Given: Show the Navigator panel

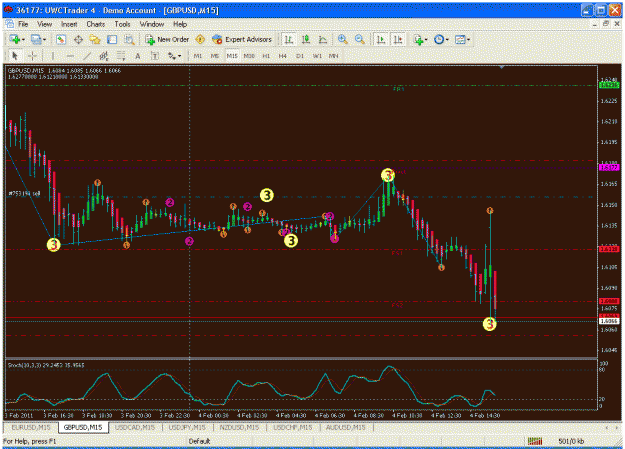Looking at the screenshot, I should point(95,39).
